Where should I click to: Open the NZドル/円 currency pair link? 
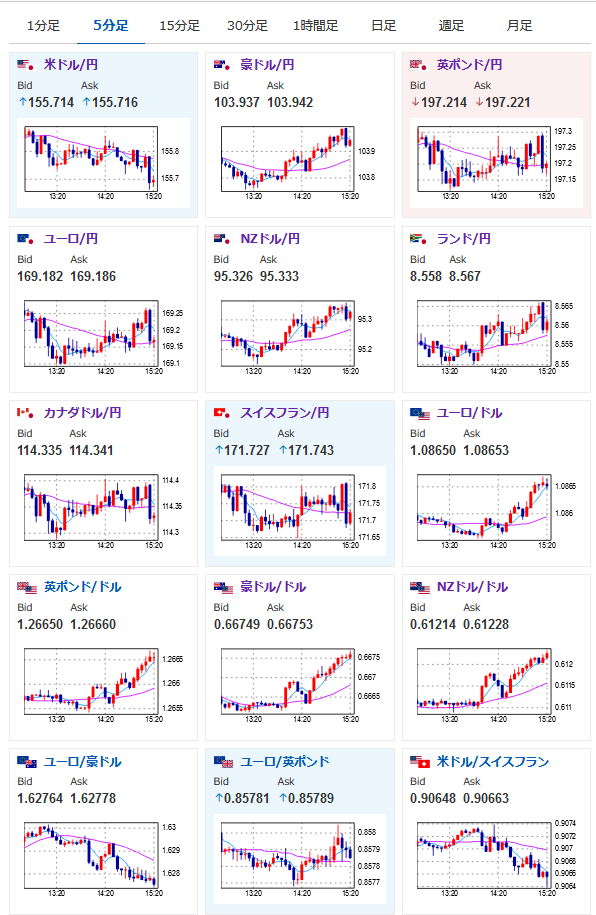point(270,239)
